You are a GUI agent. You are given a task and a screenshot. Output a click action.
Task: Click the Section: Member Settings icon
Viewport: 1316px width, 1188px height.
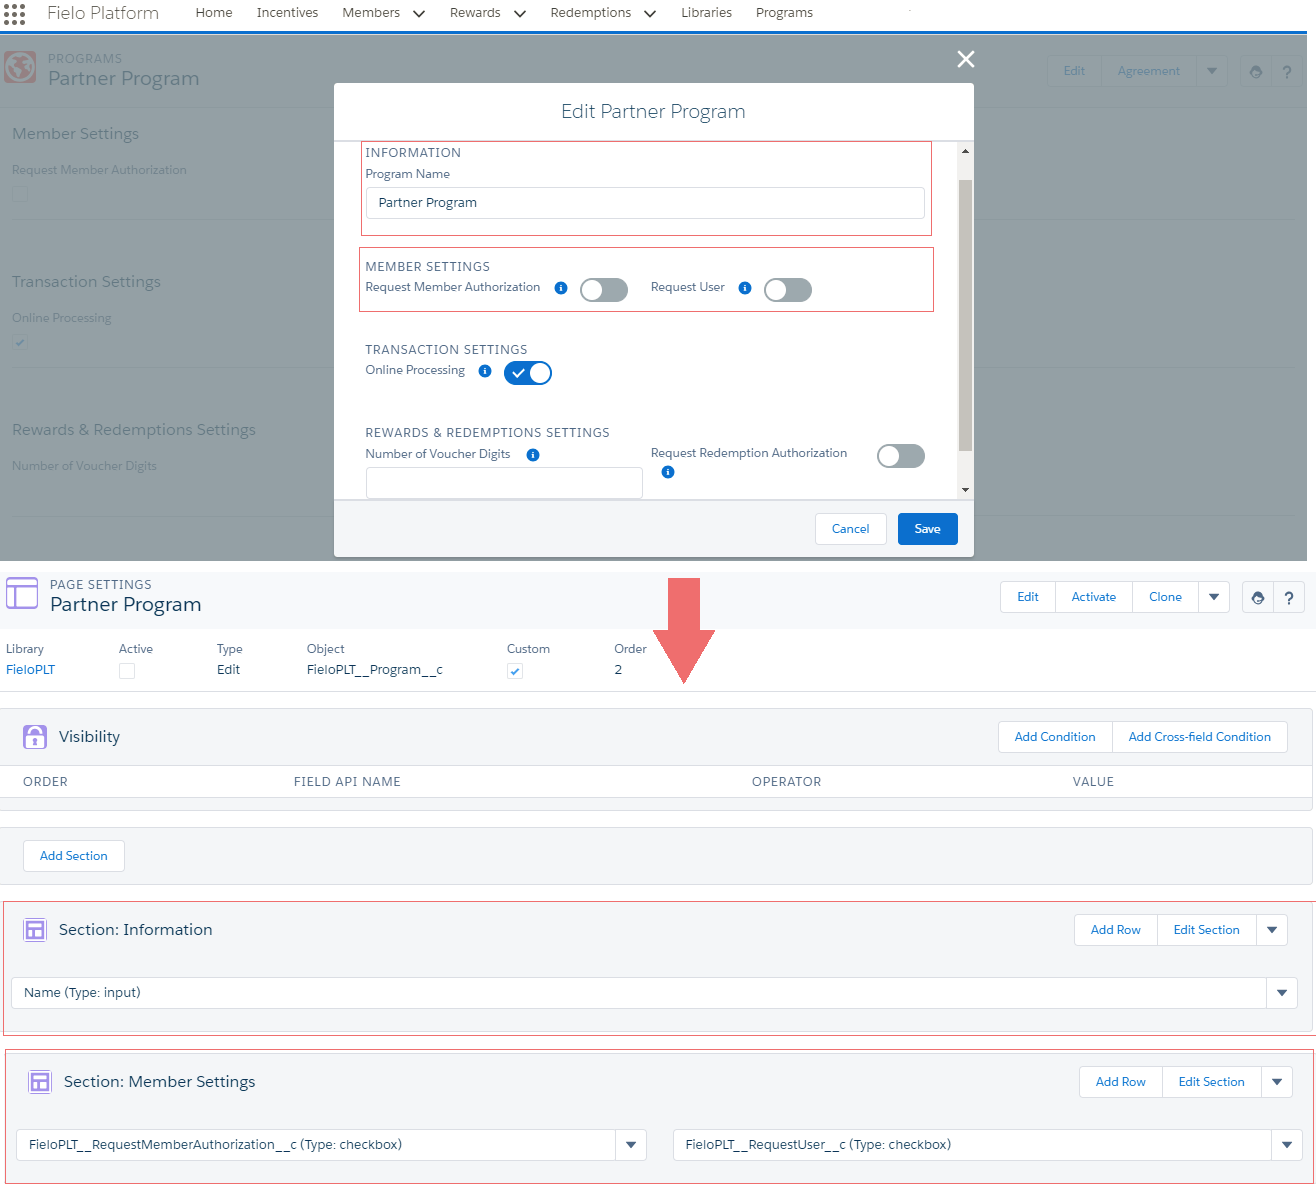[x=40, y=1082]
